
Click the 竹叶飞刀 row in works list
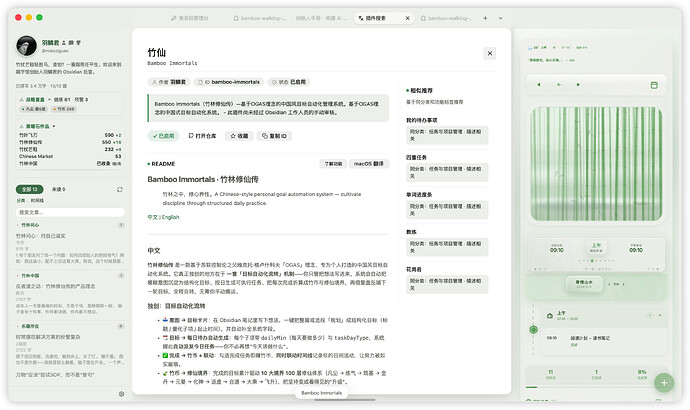pyautogui.click(x=70, y=135)
